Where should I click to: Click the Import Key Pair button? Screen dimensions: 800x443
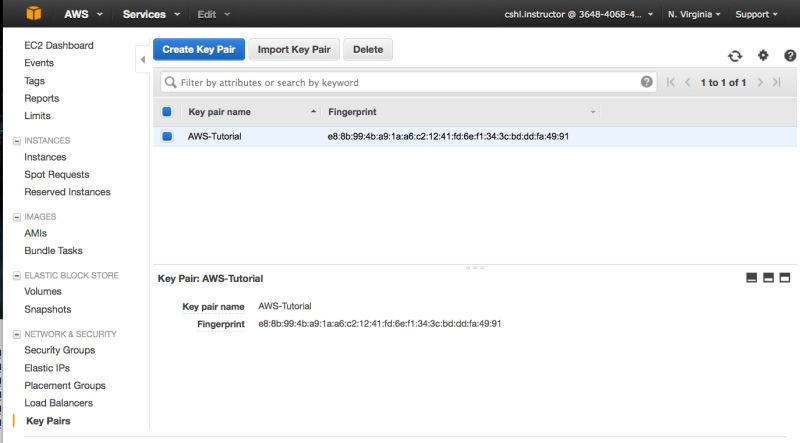294,50
